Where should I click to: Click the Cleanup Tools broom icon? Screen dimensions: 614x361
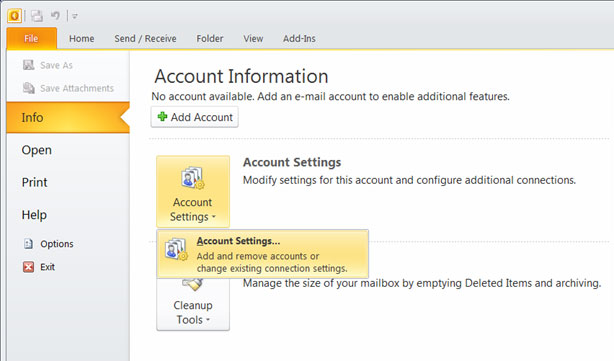click(193, 285)
